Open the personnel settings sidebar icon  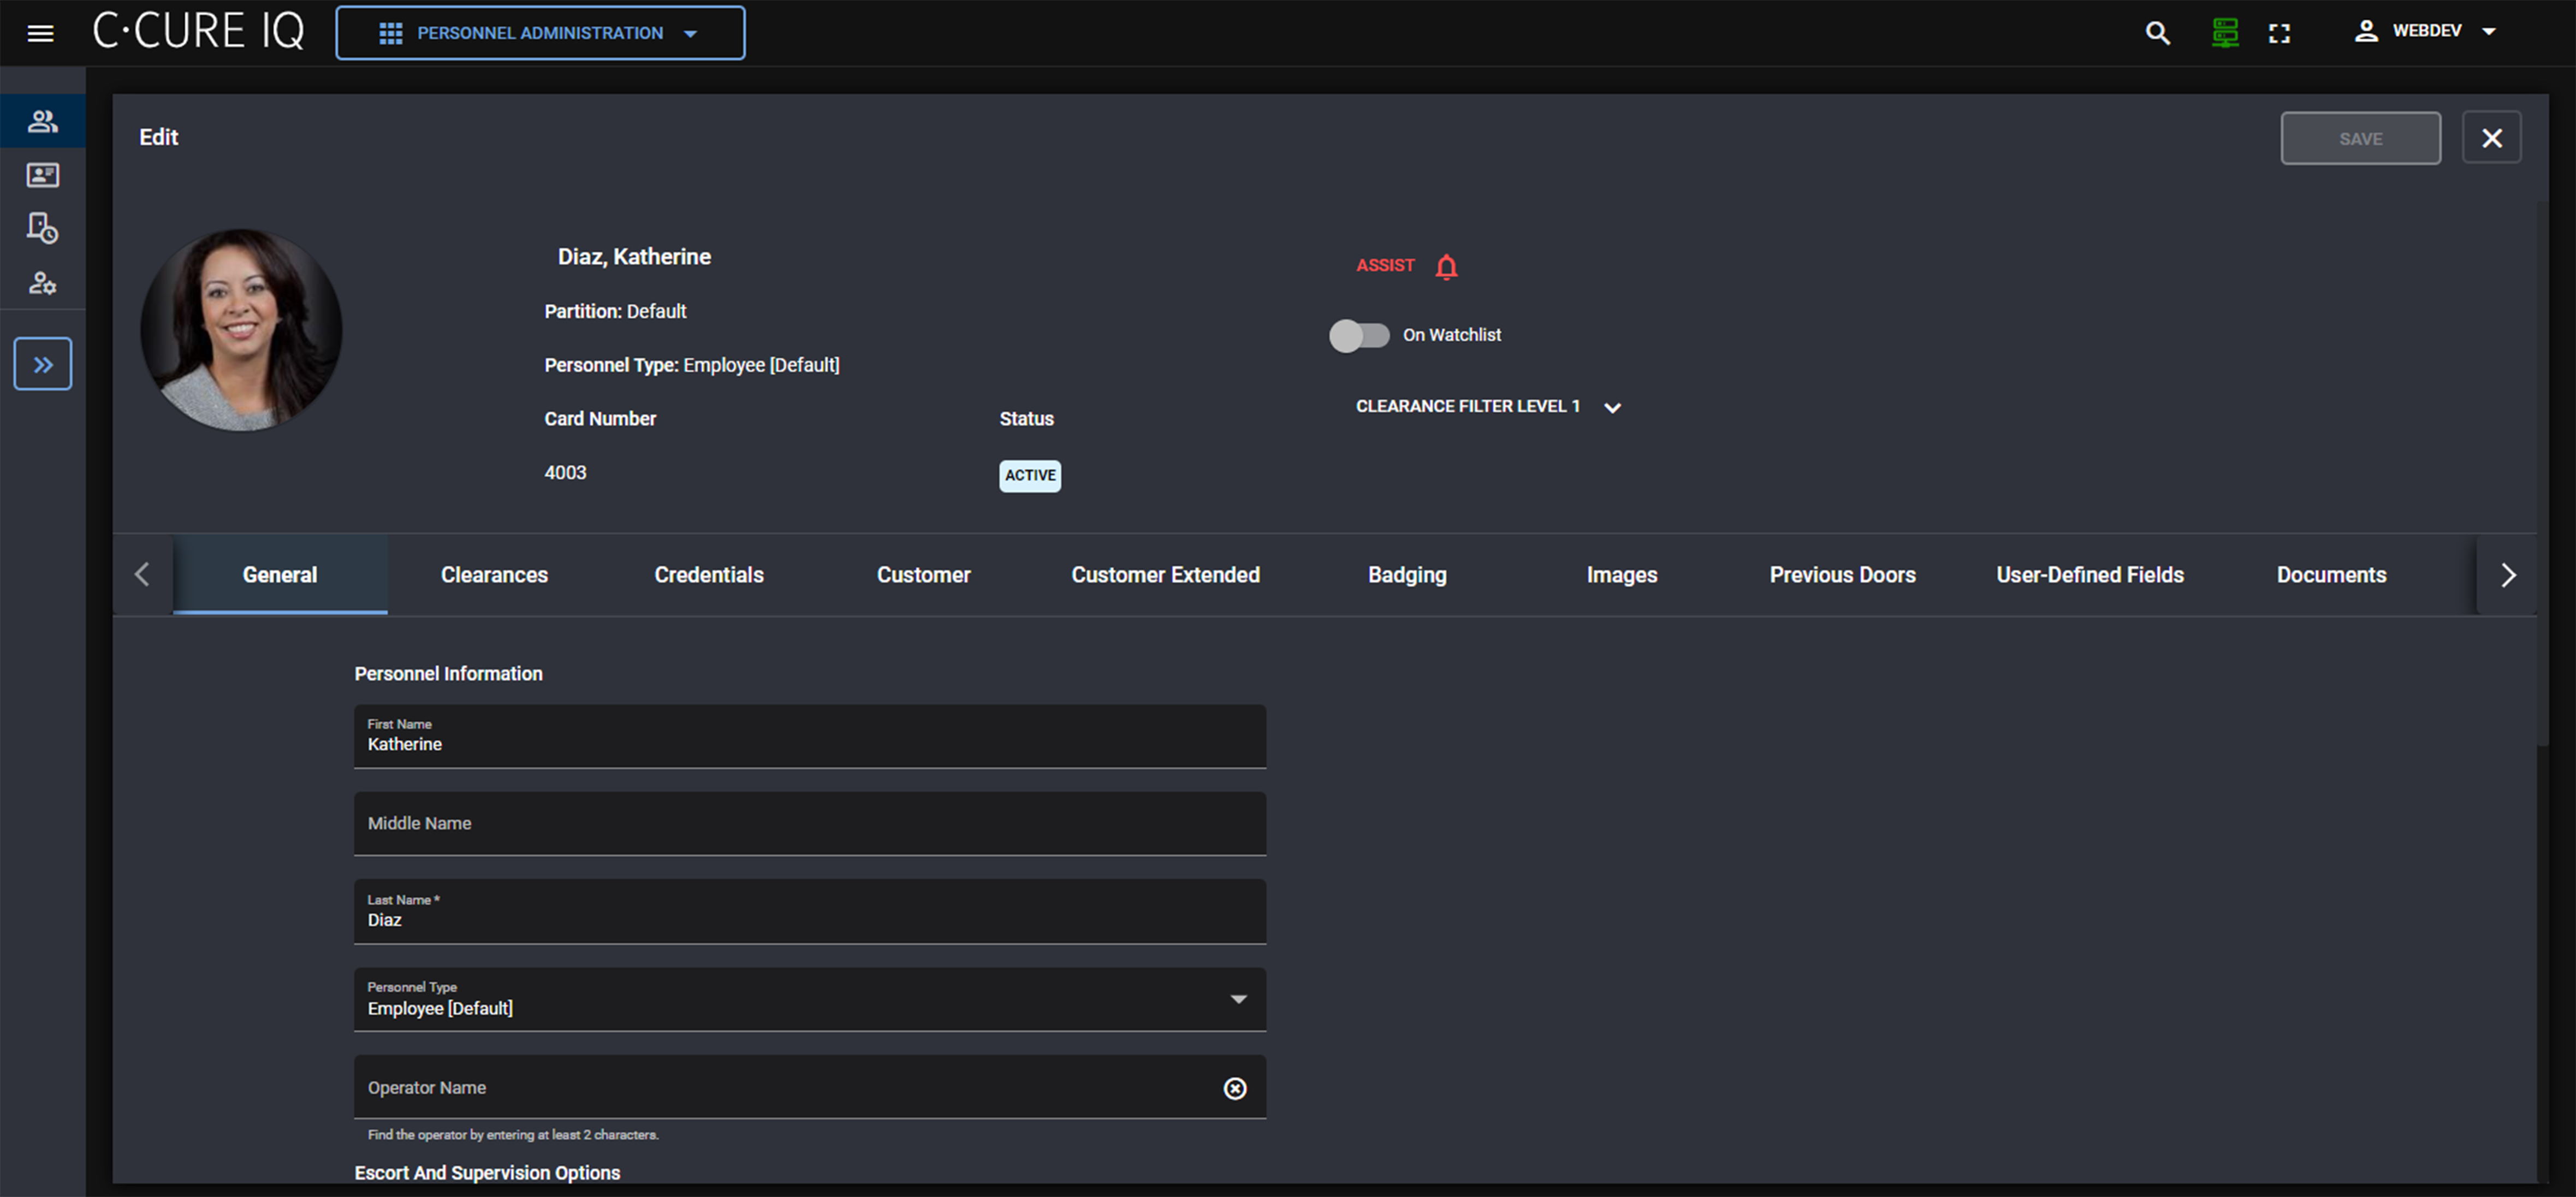pos(42,283)
